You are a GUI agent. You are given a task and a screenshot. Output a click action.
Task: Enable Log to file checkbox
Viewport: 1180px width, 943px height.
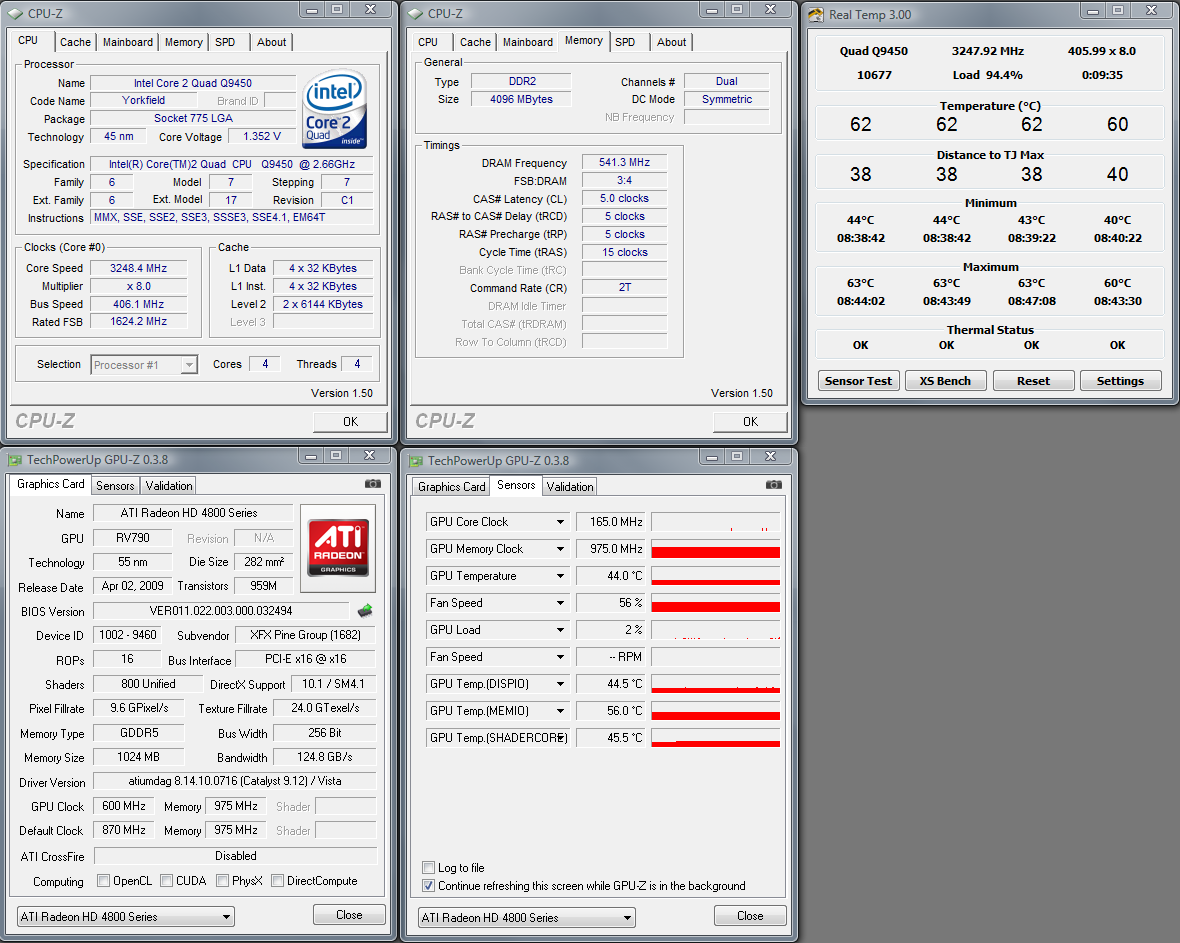tap(428, 868)
